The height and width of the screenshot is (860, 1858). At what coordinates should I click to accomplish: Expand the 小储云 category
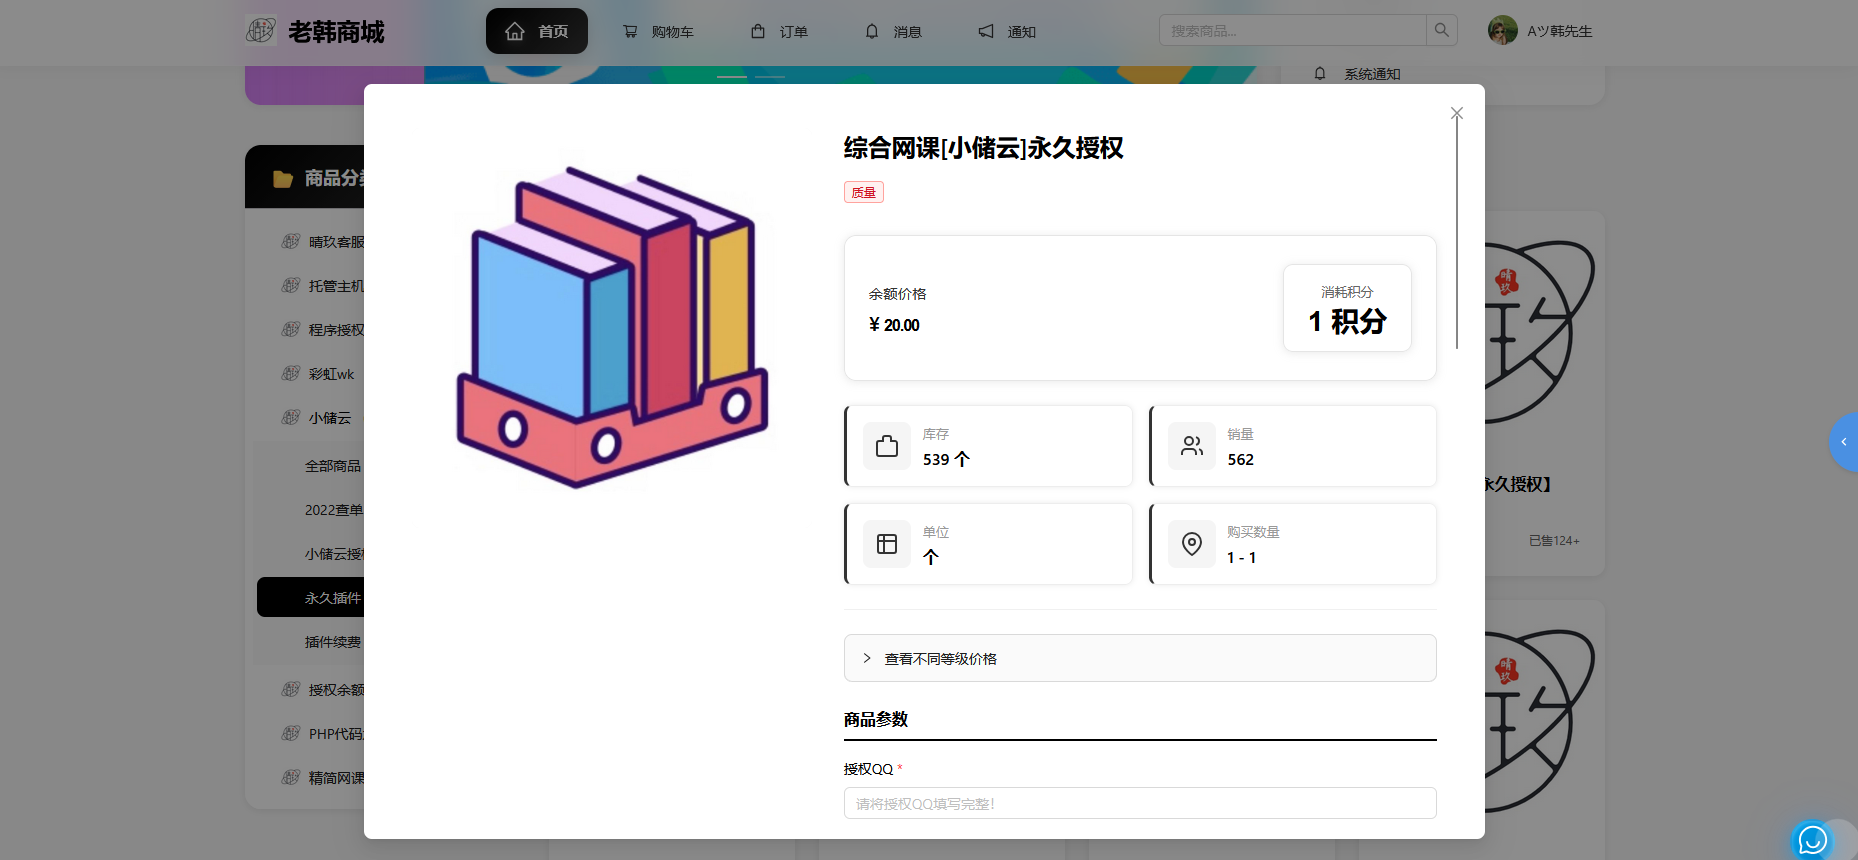330,418
